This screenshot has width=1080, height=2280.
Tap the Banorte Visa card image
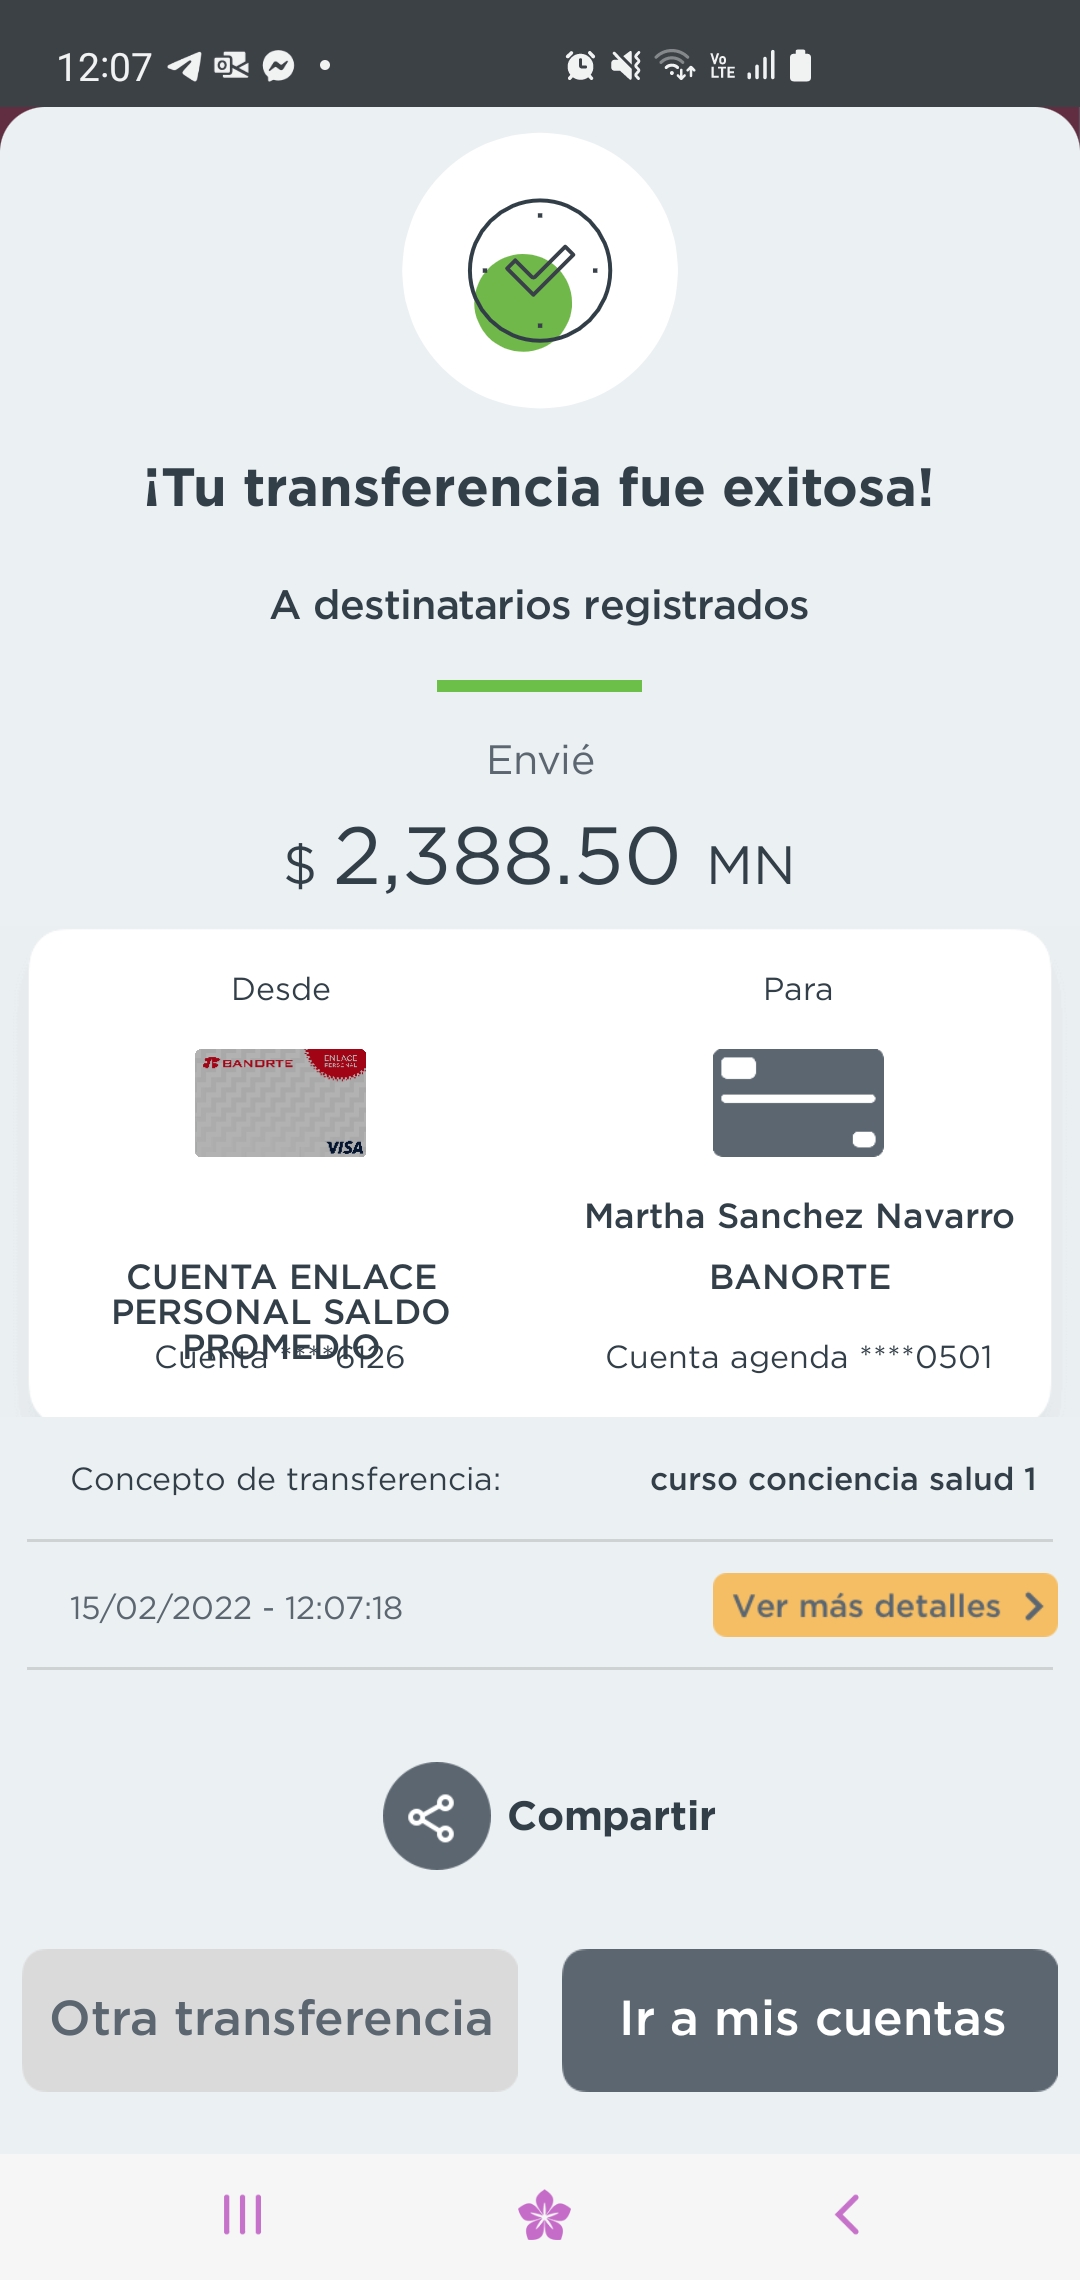coord(280,1103)
